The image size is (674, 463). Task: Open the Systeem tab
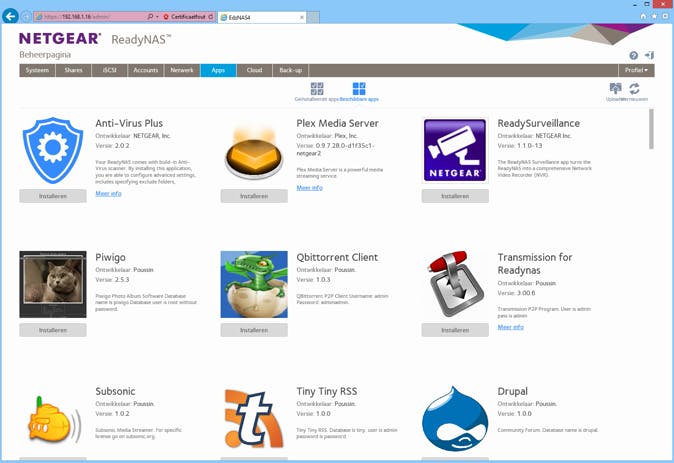[x=37, y=70]
